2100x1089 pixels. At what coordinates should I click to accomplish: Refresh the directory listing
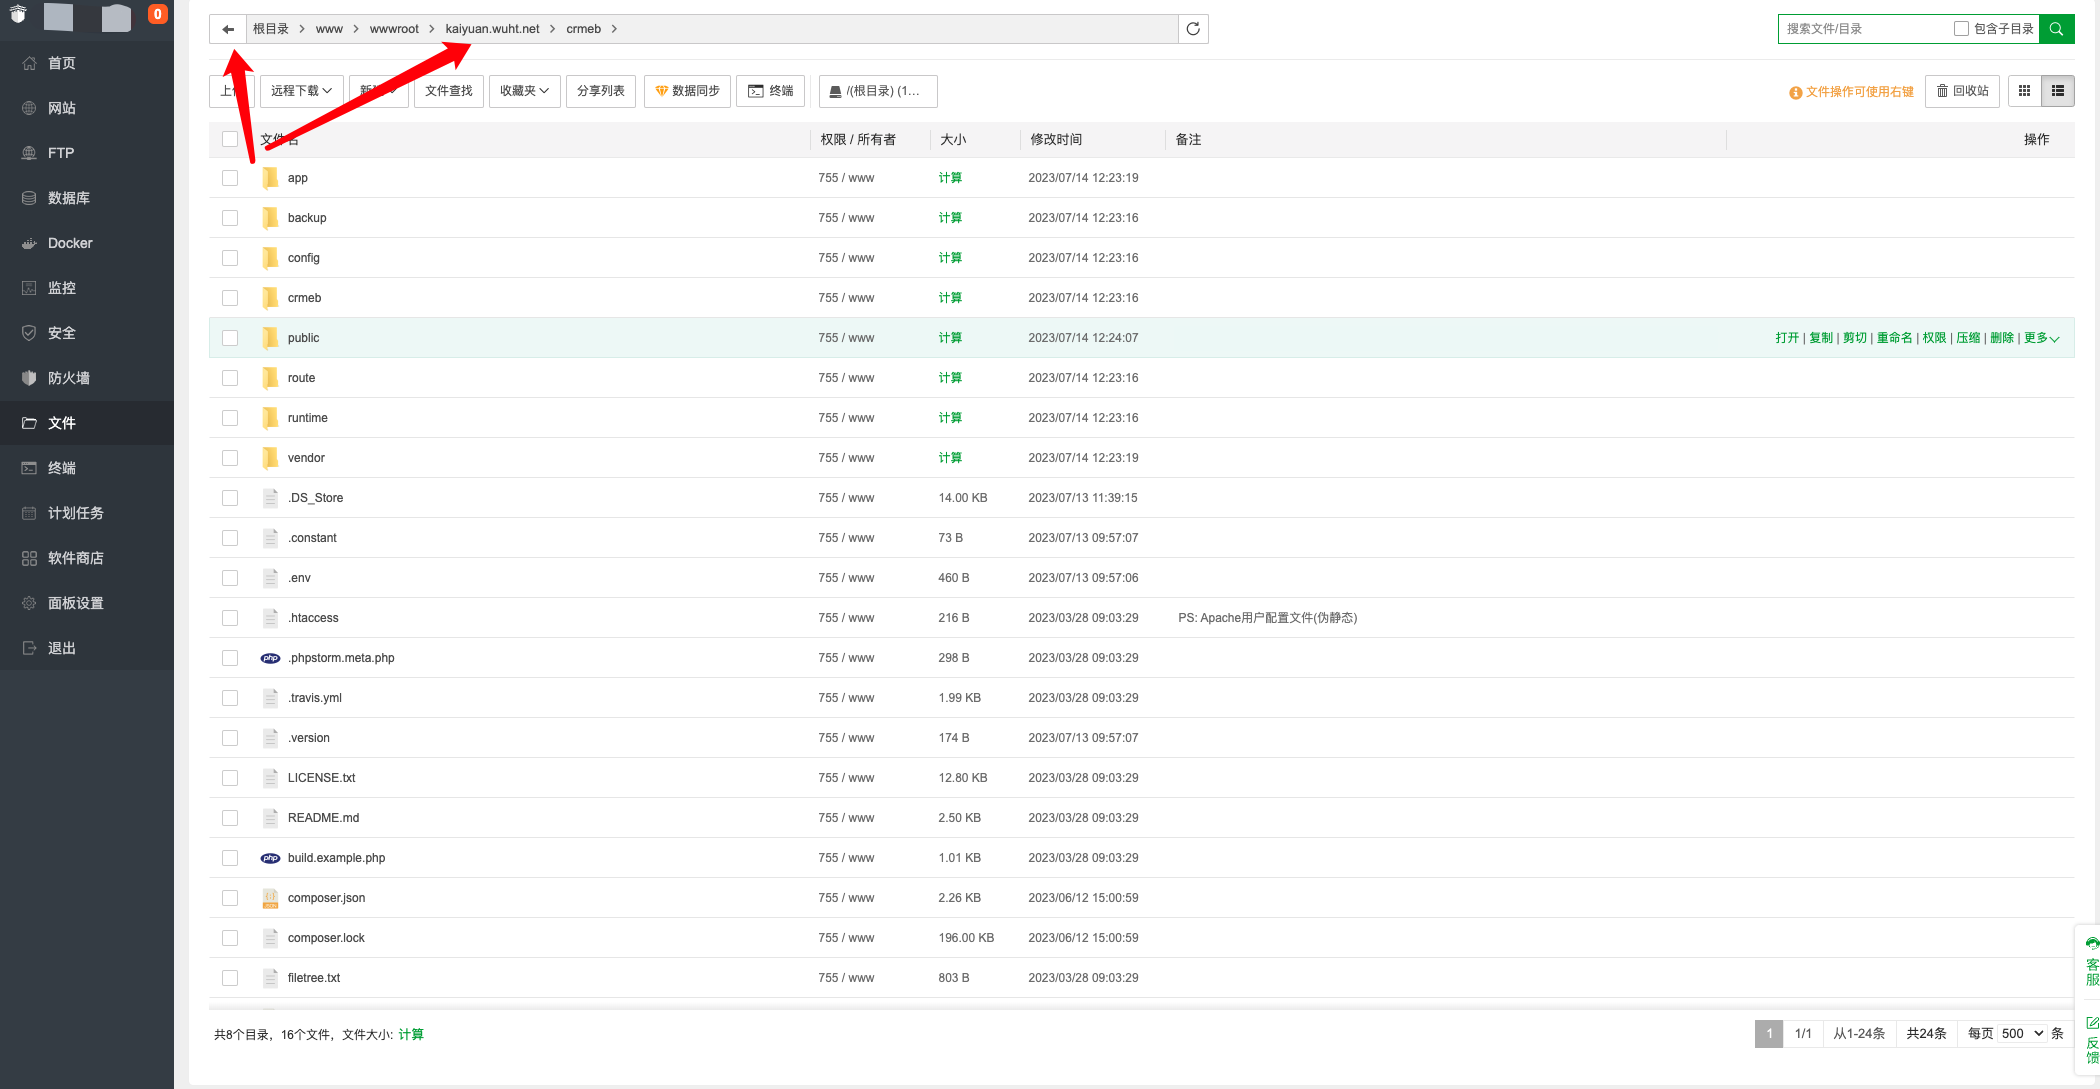1193,29
